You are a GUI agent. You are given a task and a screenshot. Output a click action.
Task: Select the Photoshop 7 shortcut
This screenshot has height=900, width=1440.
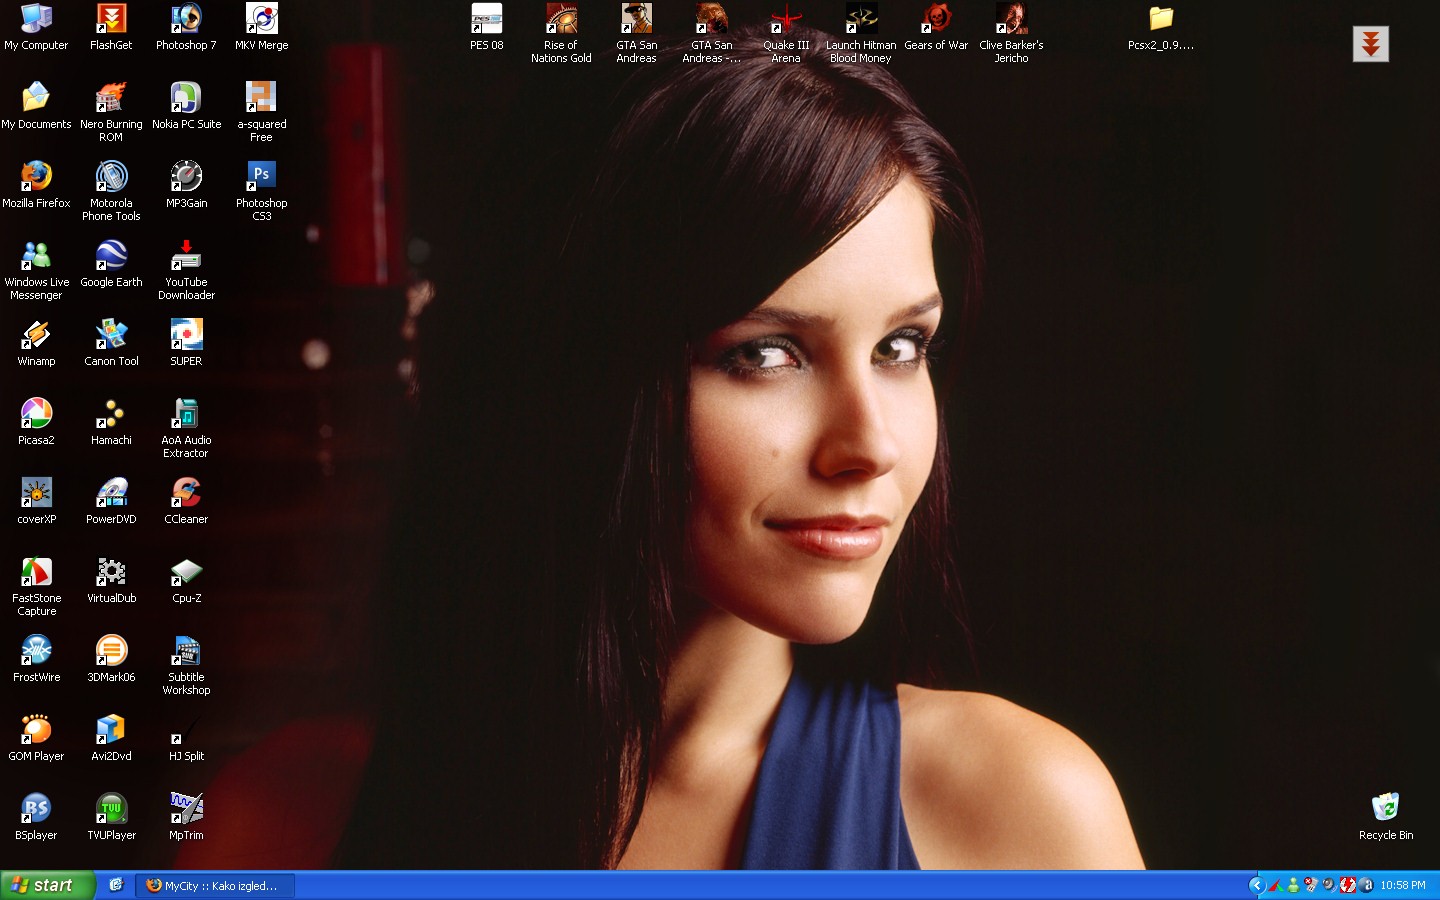tap(186, 28)
